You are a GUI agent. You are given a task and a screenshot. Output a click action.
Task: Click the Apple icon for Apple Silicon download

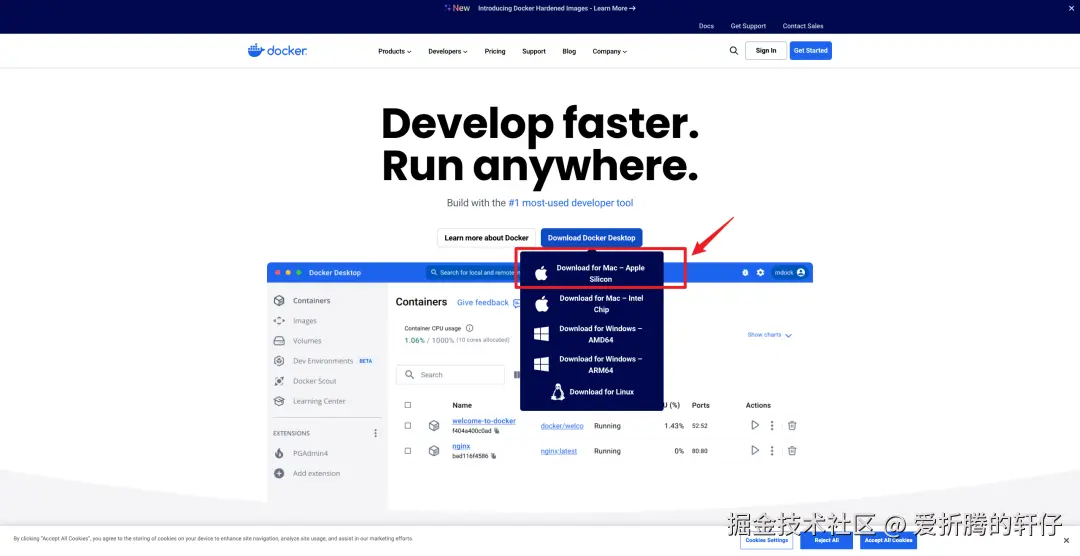pos(541,274)
